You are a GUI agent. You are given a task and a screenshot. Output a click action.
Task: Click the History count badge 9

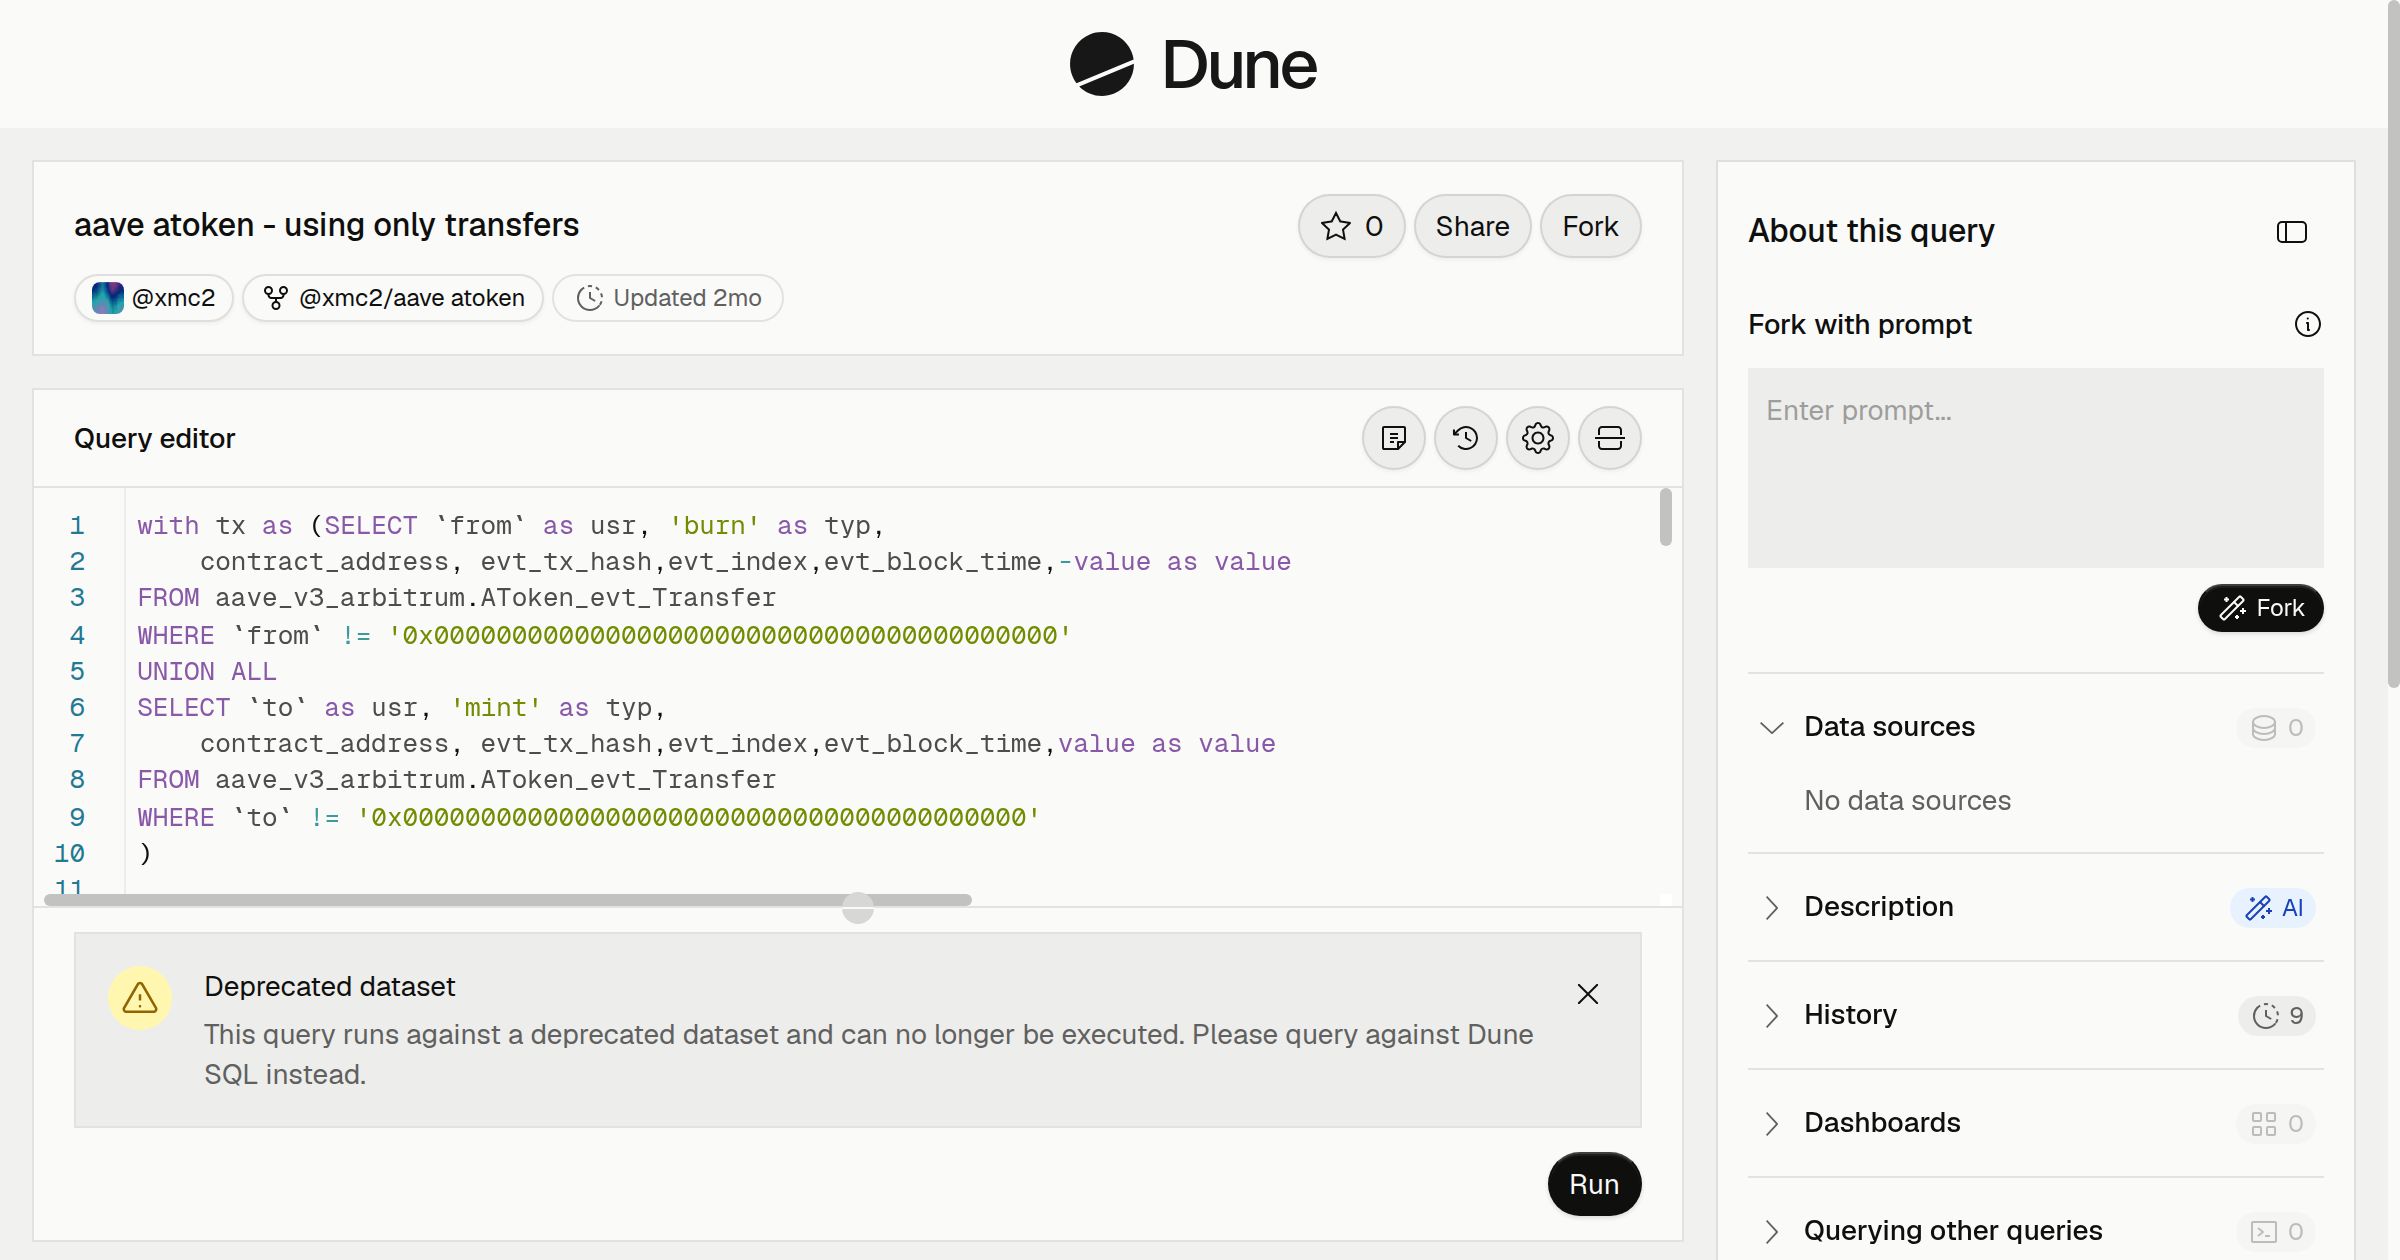tap(2277, 1016)
